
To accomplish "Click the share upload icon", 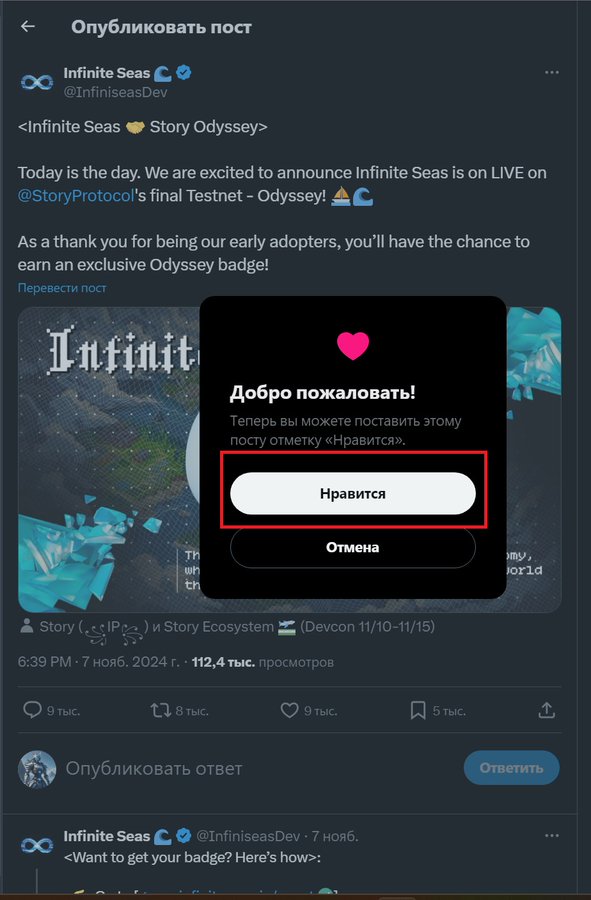I will click(x=547, y=710).
